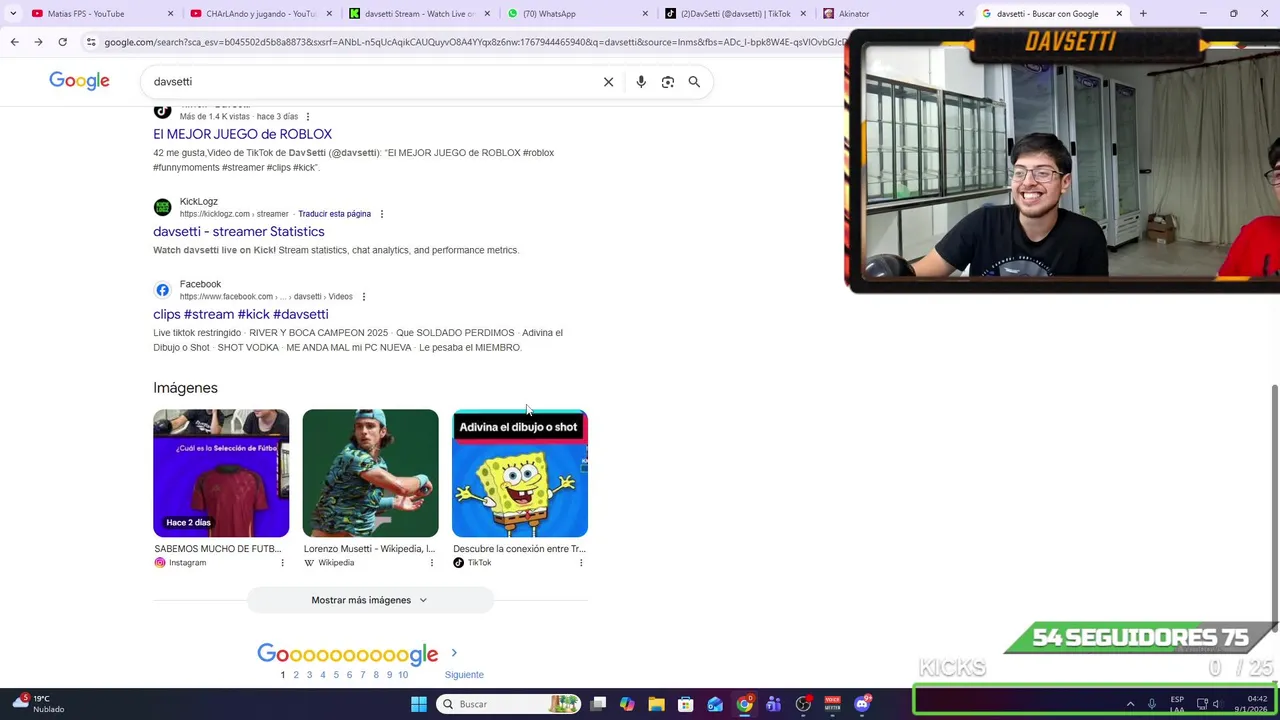Image resolution: width=1280 pixels, height=720 pixels.
Task: Open options for the Wikipedia image result
Action: coord(432,563)
